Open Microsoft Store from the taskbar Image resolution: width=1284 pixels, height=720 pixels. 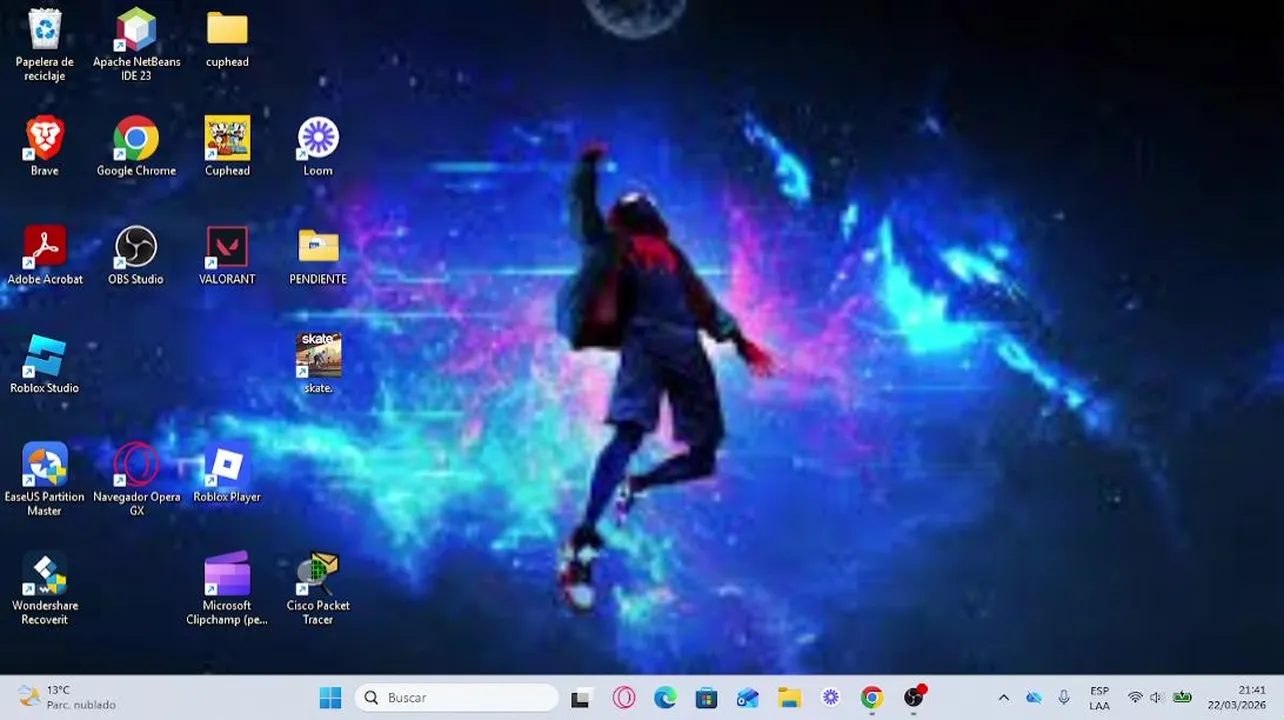pos(707,698)
